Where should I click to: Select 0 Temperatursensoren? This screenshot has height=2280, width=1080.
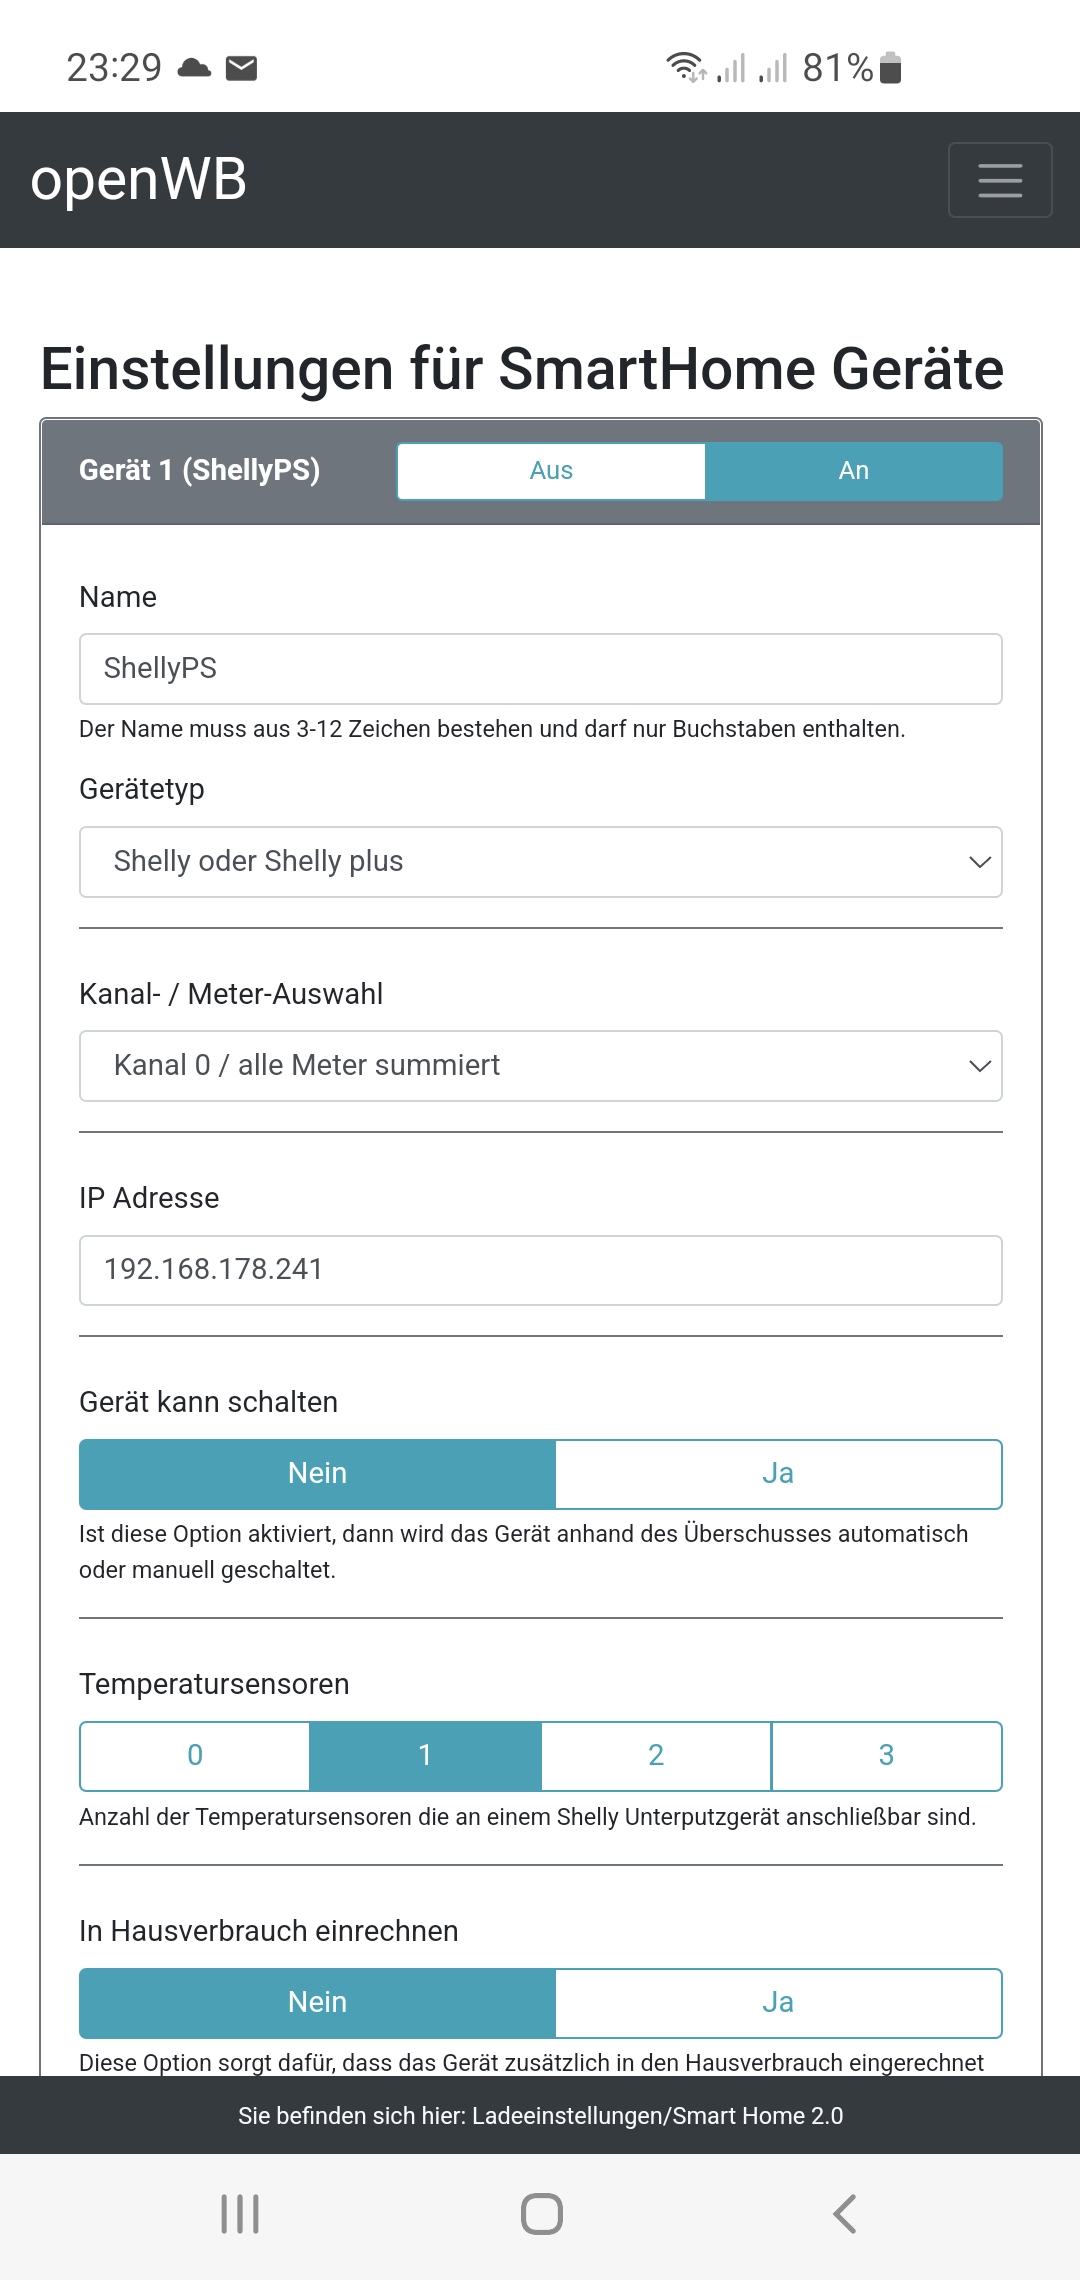[x=195, y=1756]
